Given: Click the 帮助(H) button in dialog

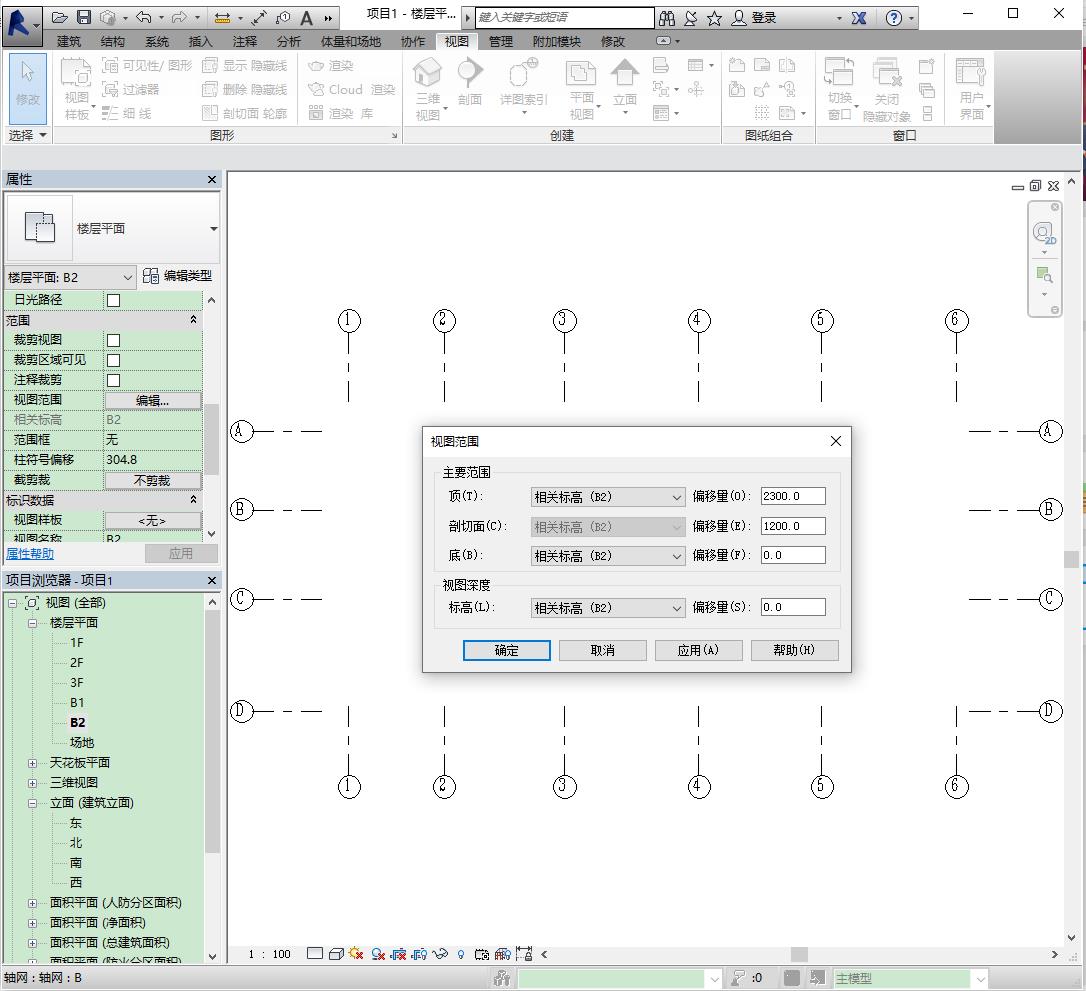Looking at the screenshot, I should pyautogui.click(x=794, y=650).
